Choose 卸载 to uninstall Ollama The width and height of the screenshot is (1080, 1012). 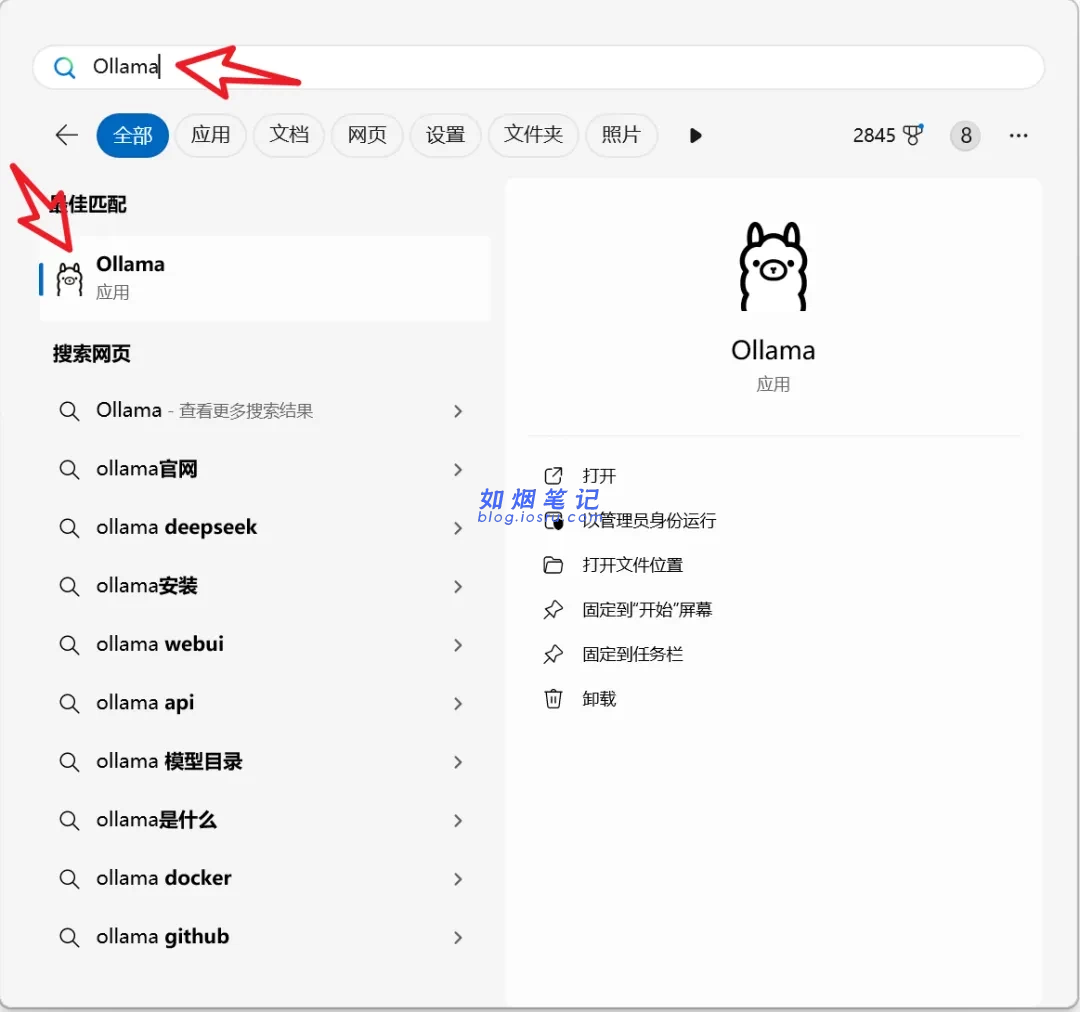click(x=599, y=699)
